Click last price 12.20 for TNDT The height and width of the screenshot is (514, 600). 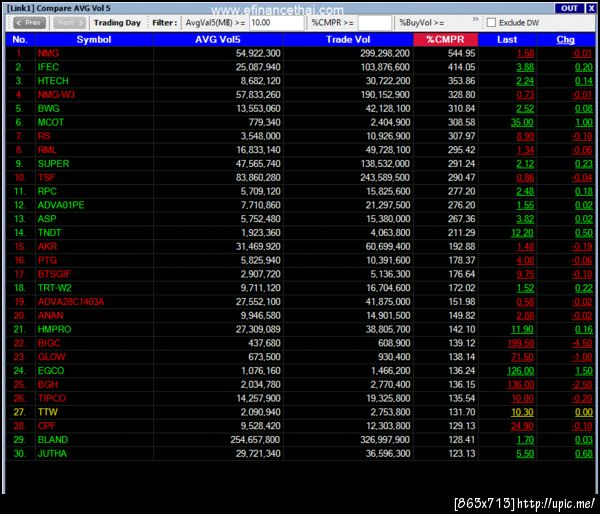tap(522, 233)
